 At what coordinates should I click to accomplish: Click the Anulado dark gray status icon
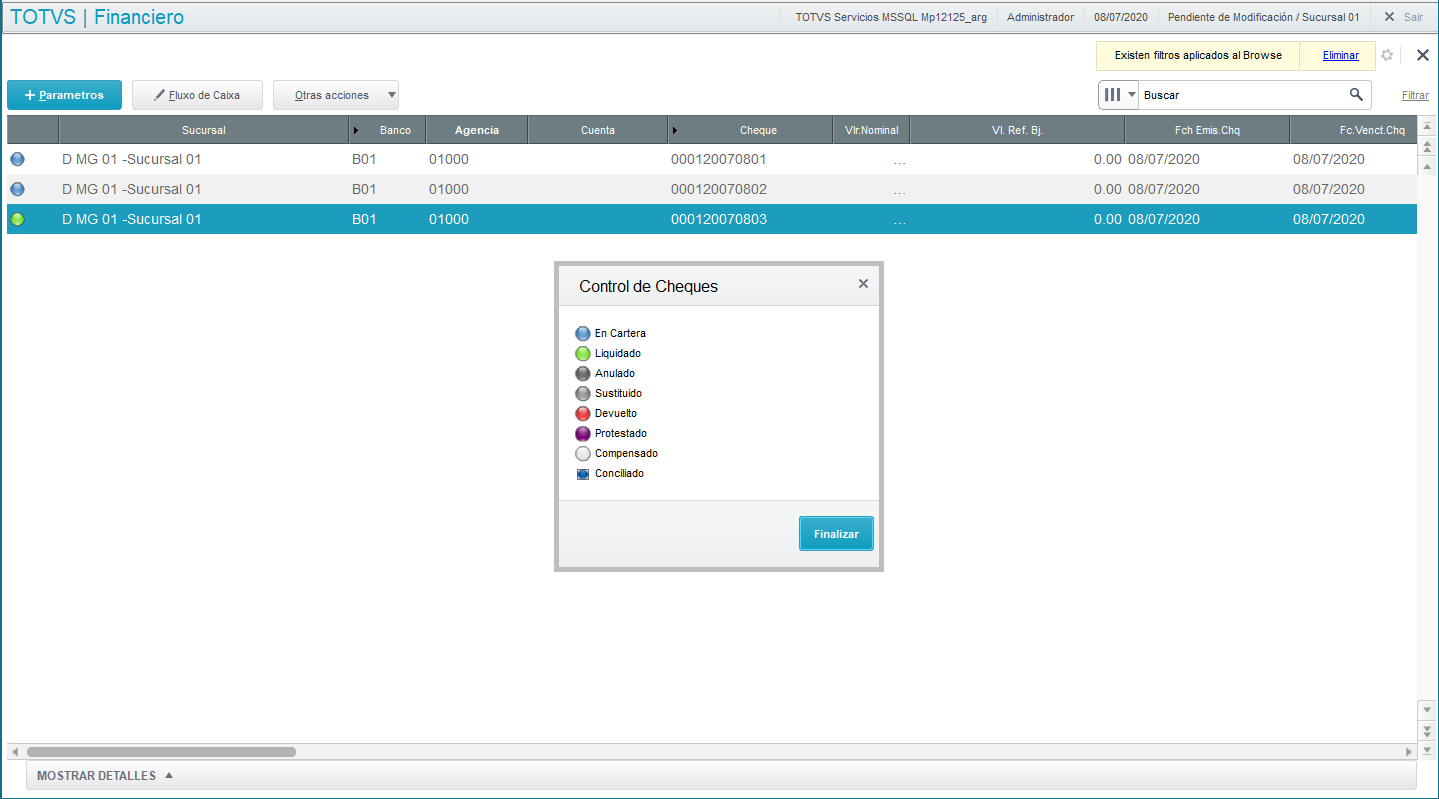pyautogui.click(x=583, y=374)
